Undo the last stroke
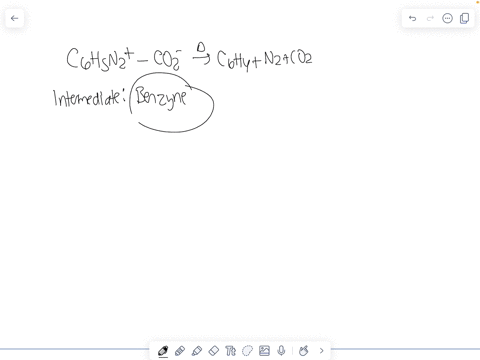 click(412, 18)
